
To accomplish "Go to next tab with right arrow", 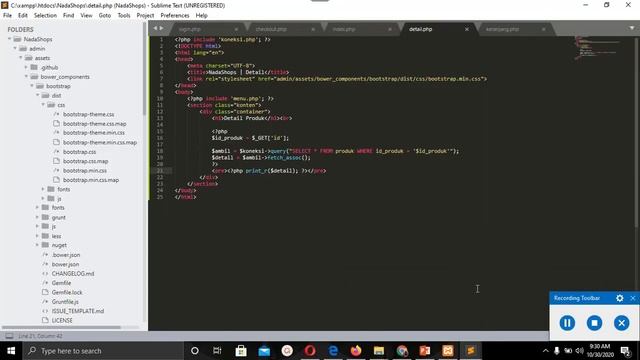I will (x=162, y=28).
